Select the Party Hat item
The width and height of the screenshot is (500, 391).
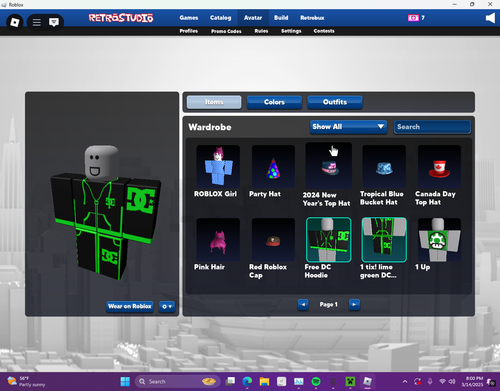pos(273,166)
